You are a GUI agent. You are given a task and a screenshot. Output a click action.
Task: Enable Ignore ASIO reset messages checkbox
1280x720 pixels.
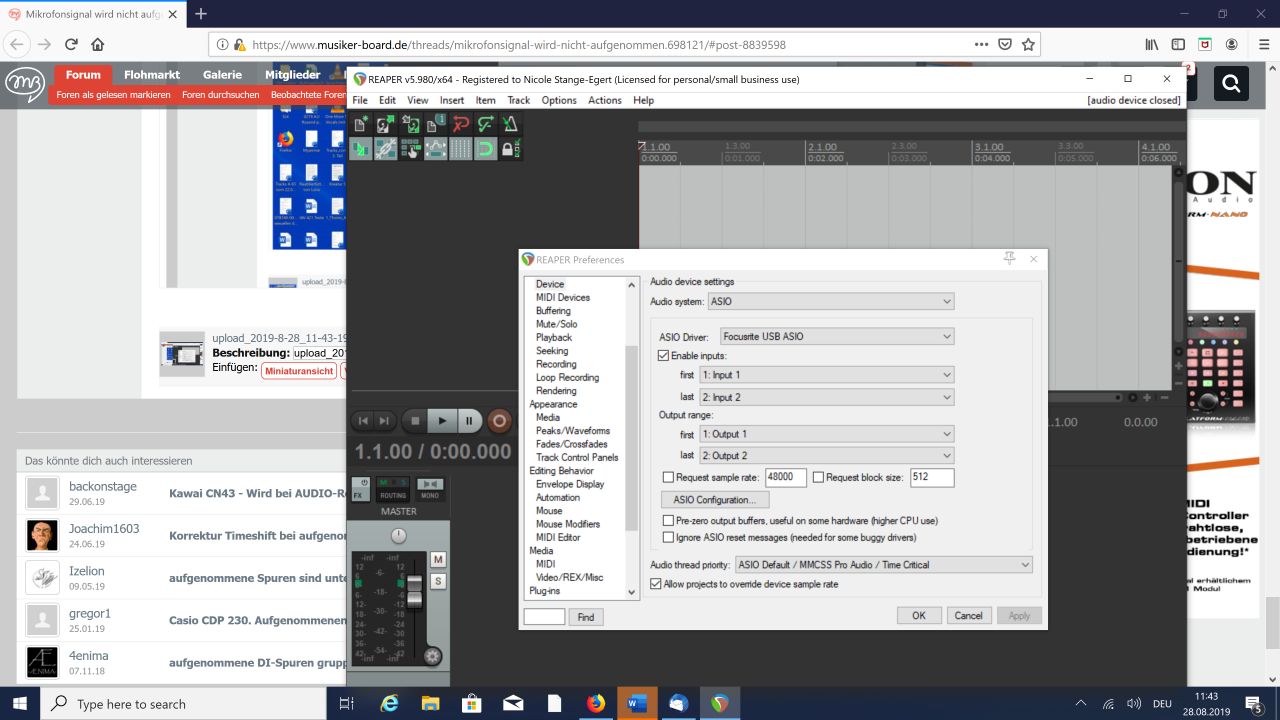point(669,537)
